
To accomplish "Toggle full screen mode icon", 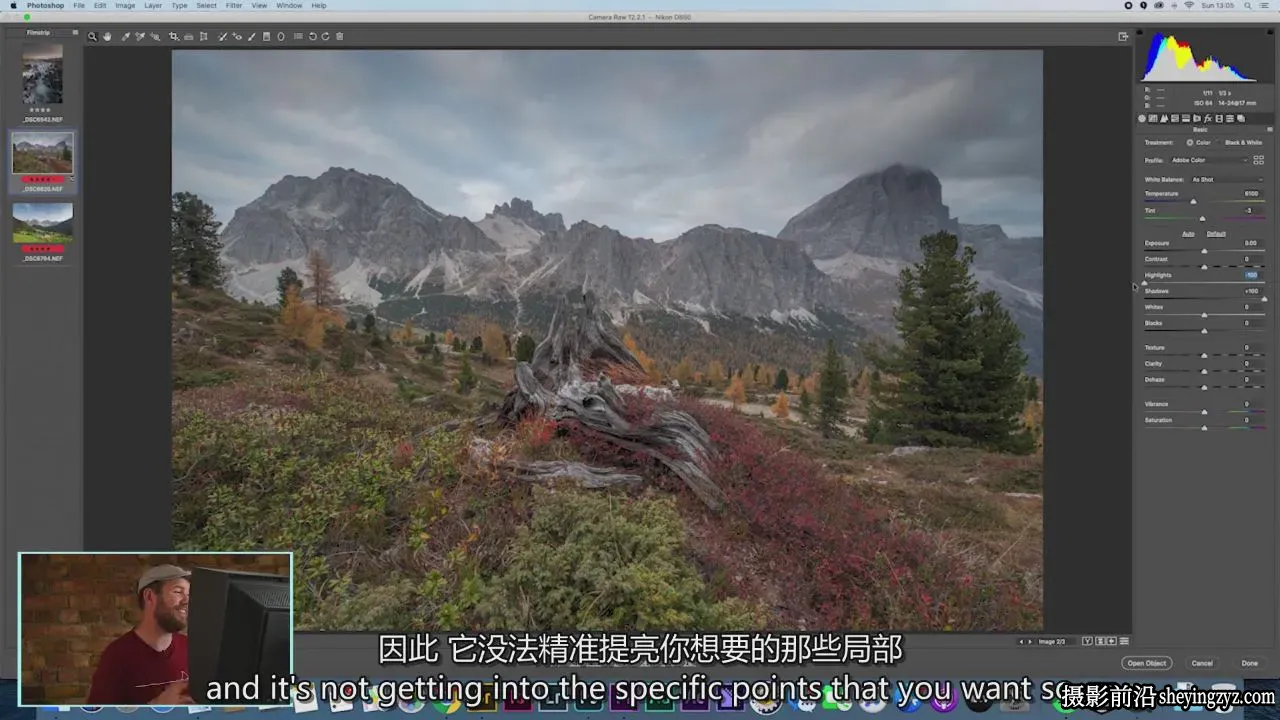I will point(1123,37).
